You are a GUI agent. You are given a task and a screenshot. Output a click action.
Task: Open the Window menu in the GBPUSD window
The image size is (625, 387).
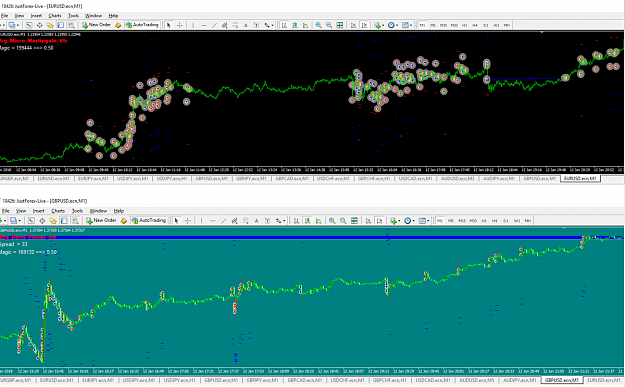(x=98, y=211)
